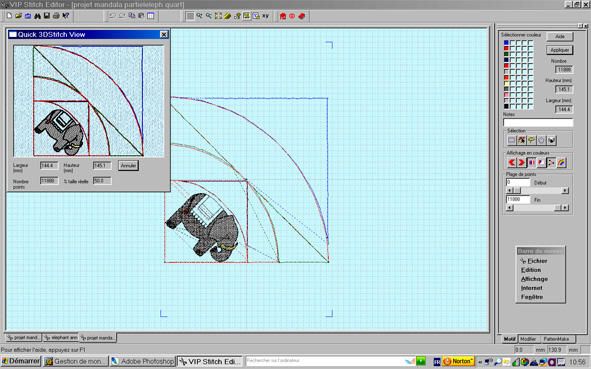Click the zoom-in magnifier toolbar icon

click(x=199, y=16)
